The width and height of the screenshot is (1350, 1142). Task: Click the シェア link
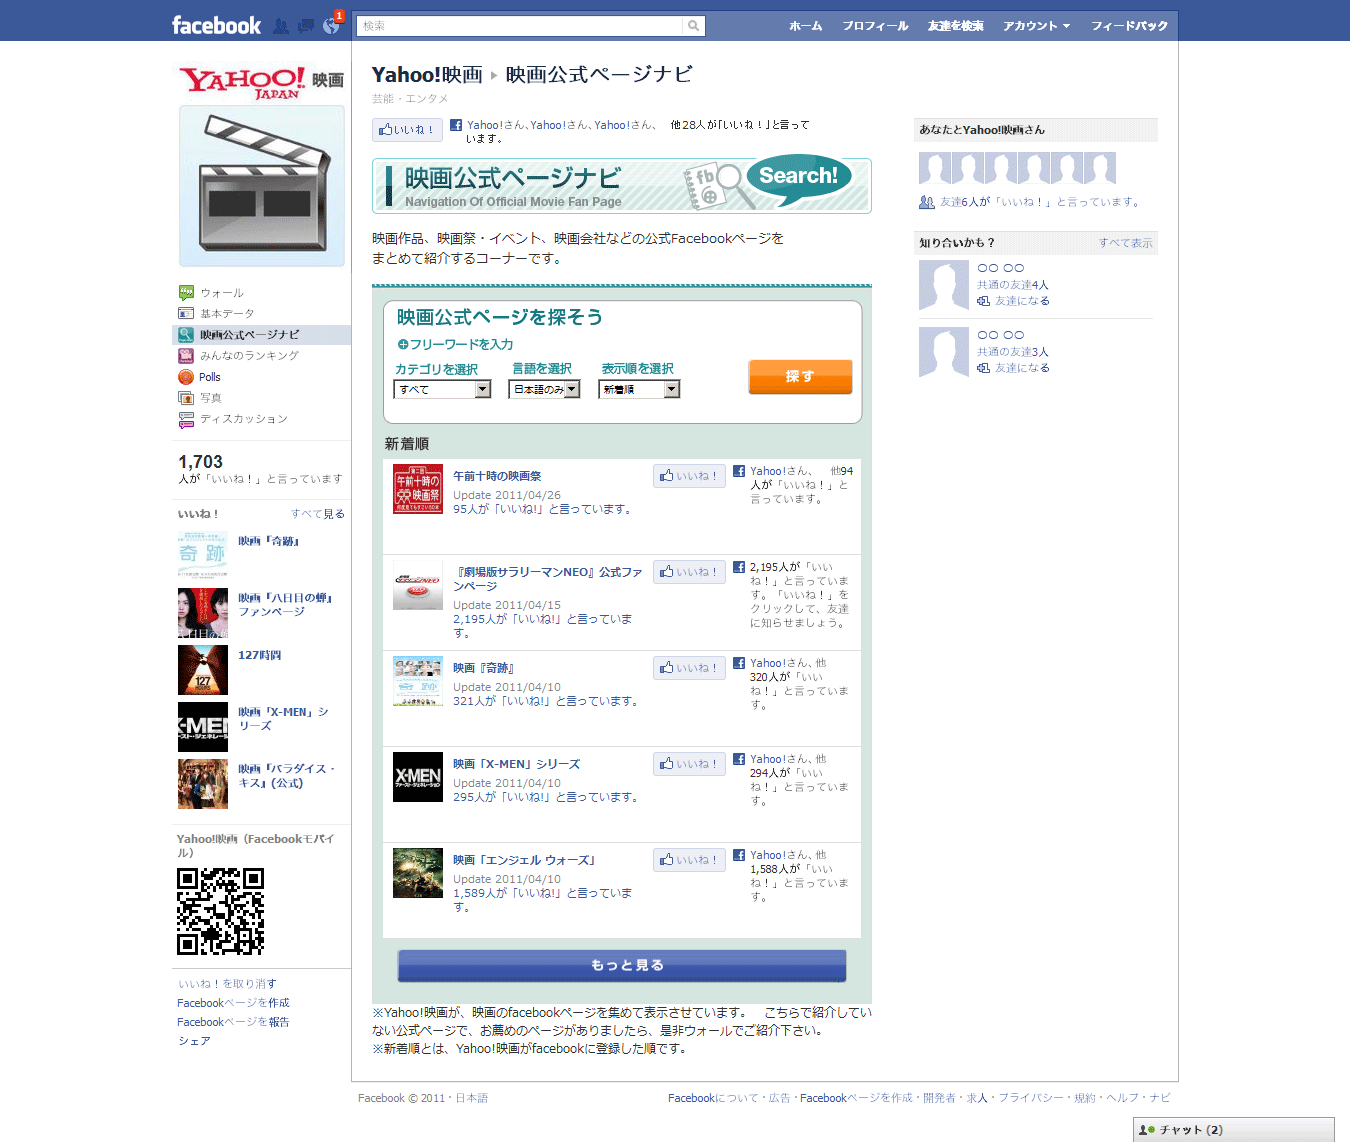click(194, 1041)
